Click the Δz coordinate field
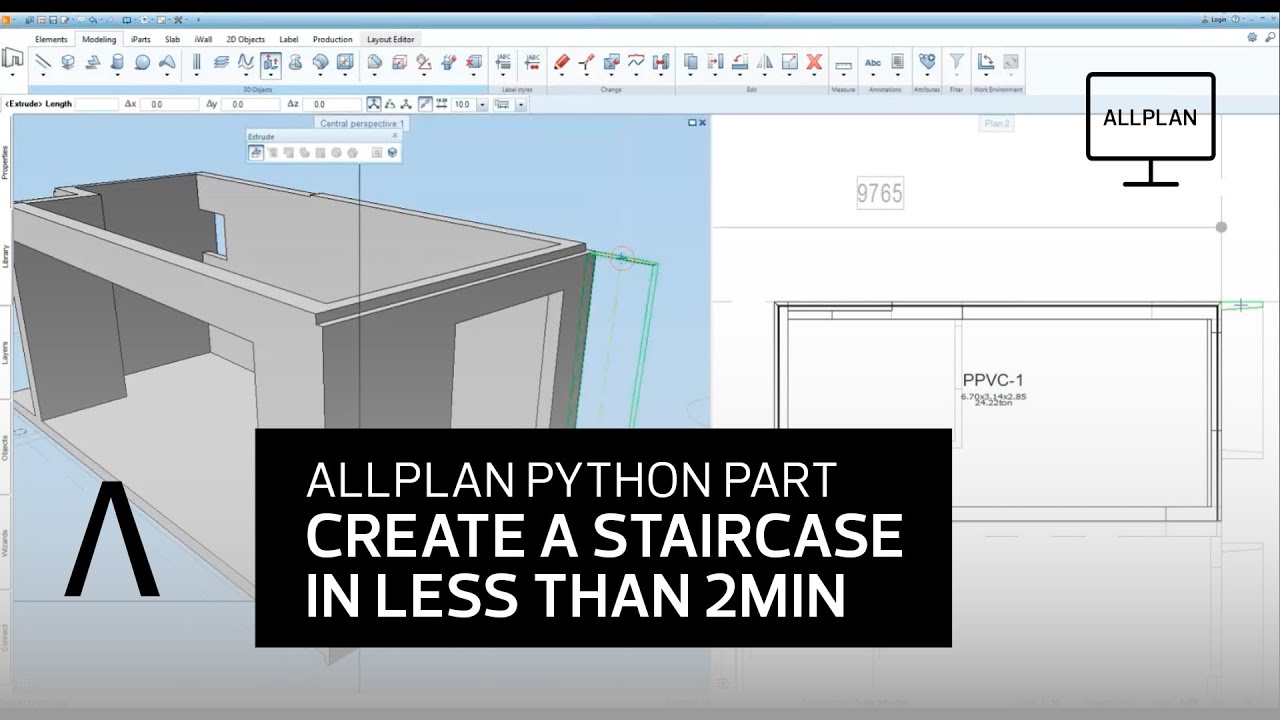The image size is (1280, 720). coord(332,104)
